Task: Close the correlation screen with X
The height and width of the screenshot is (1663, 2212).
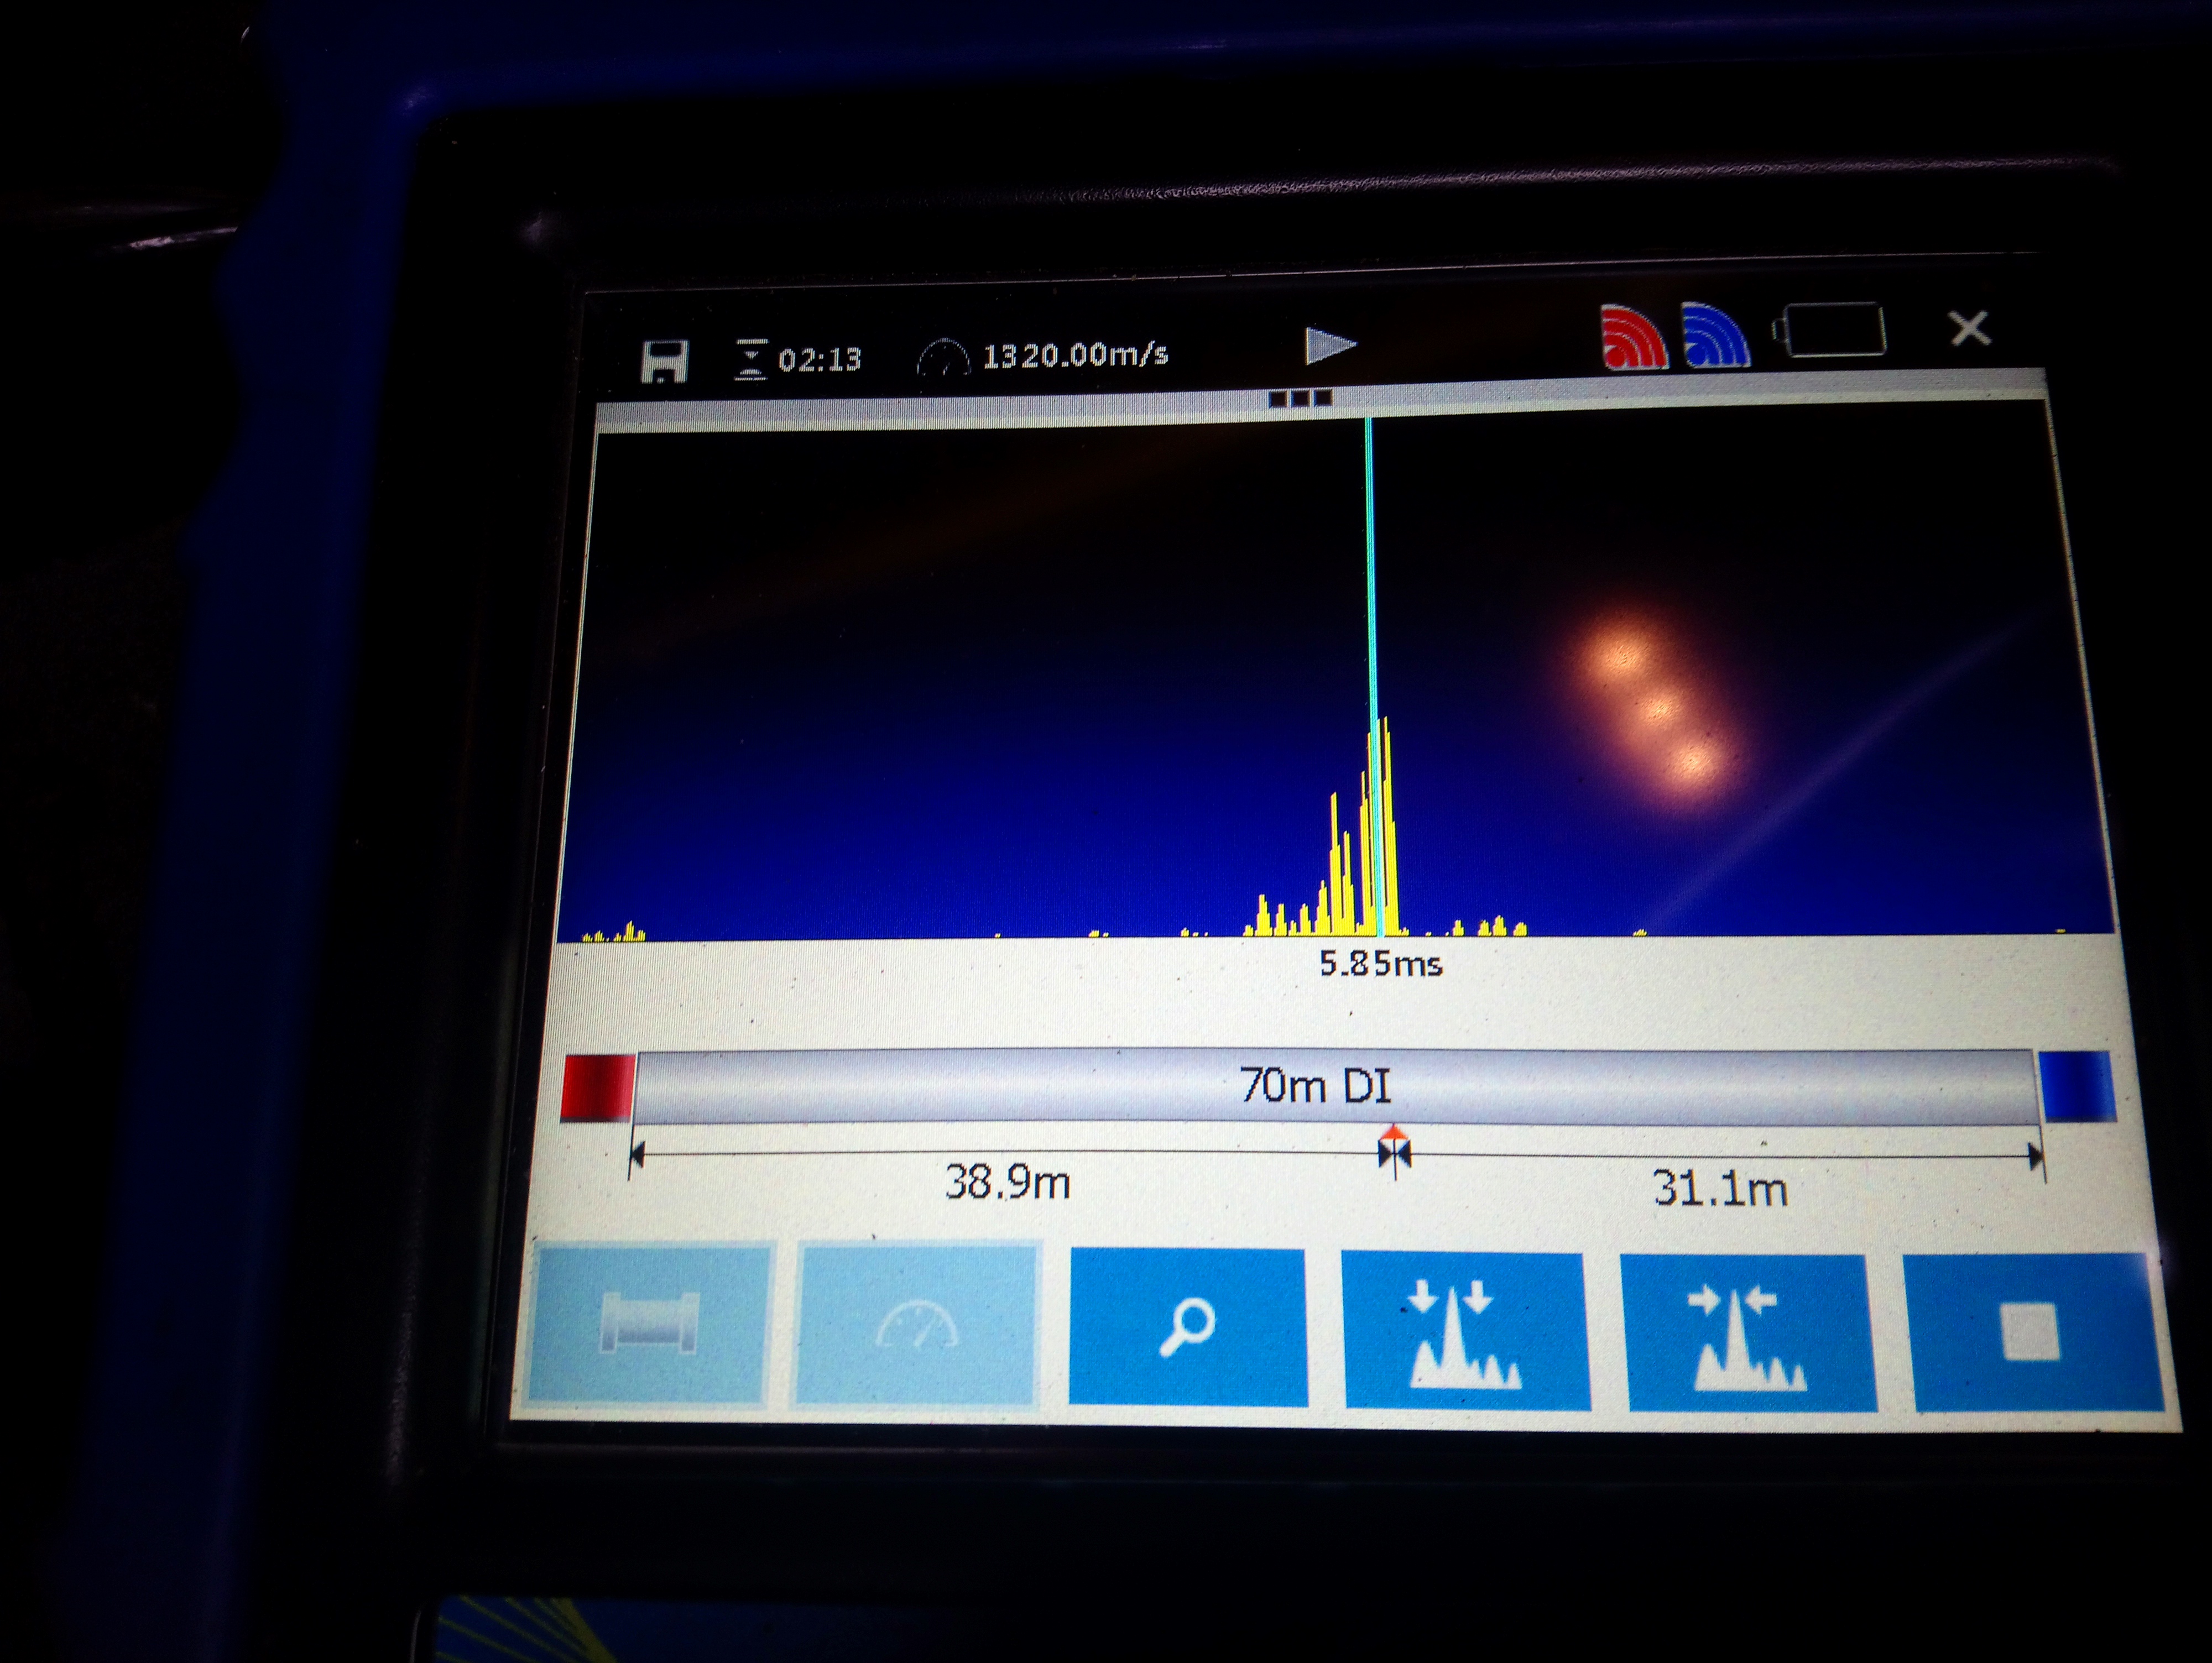Action: pyautogui.click(x=1969, y=328)
